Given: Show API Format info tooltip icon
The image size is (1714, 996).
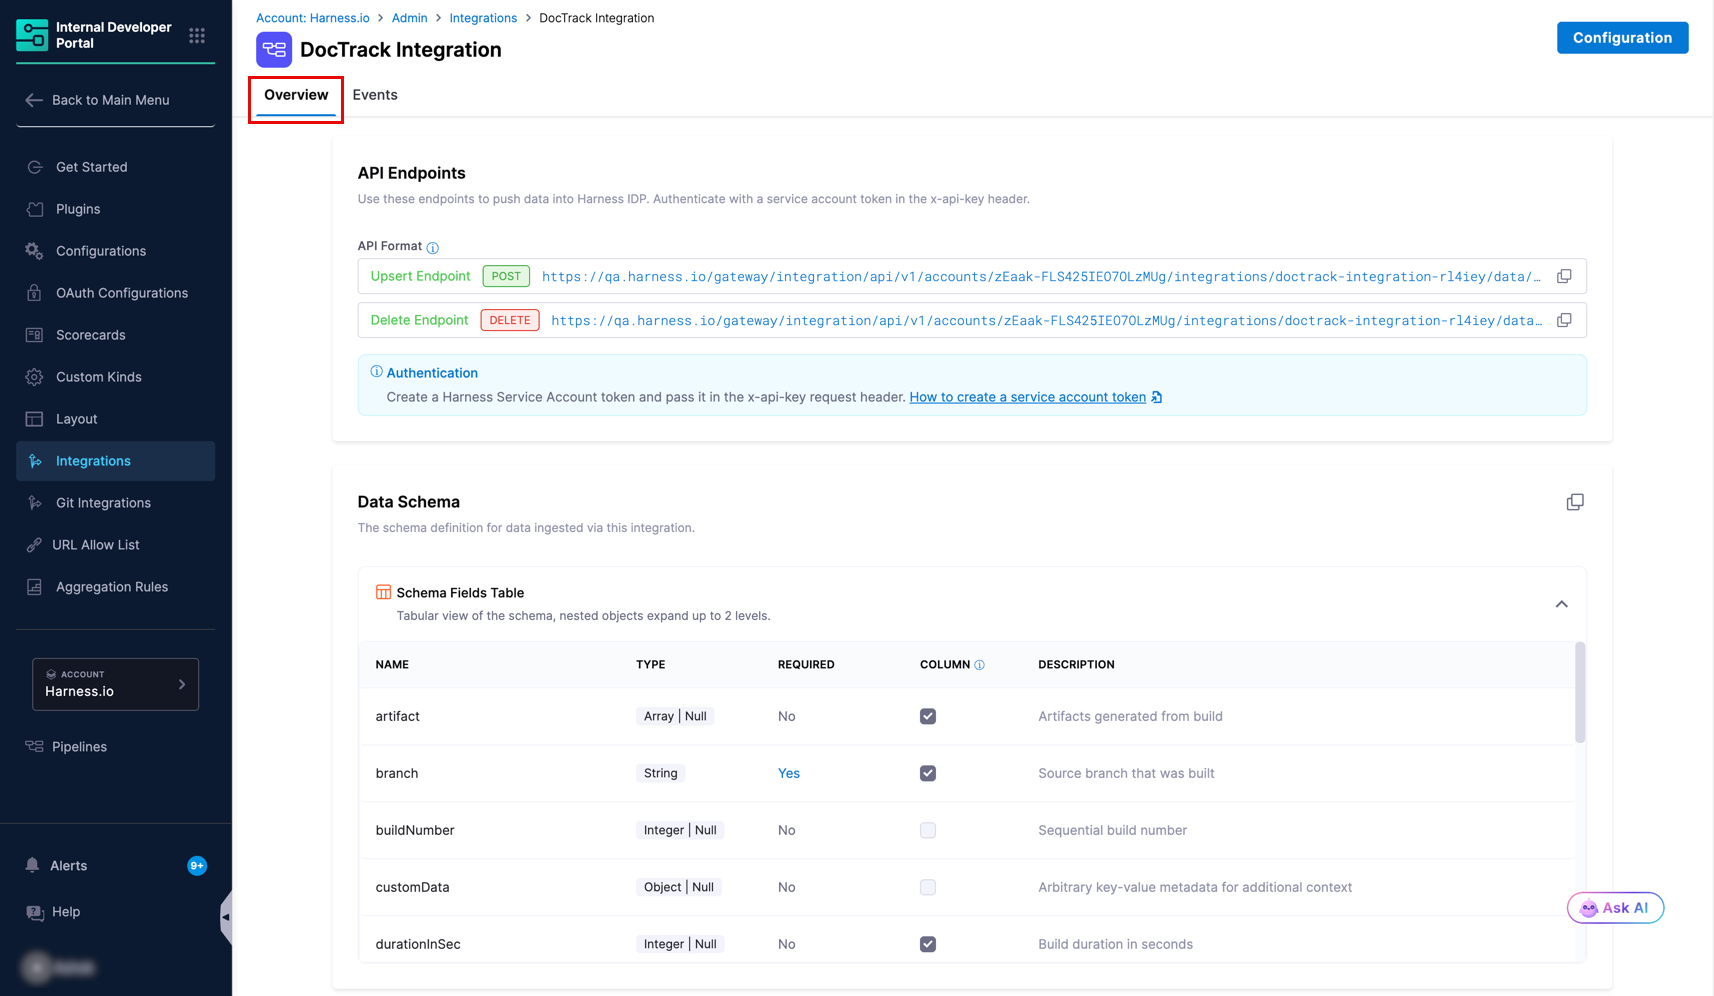Looking at the screenshot, I should point(433,247).
